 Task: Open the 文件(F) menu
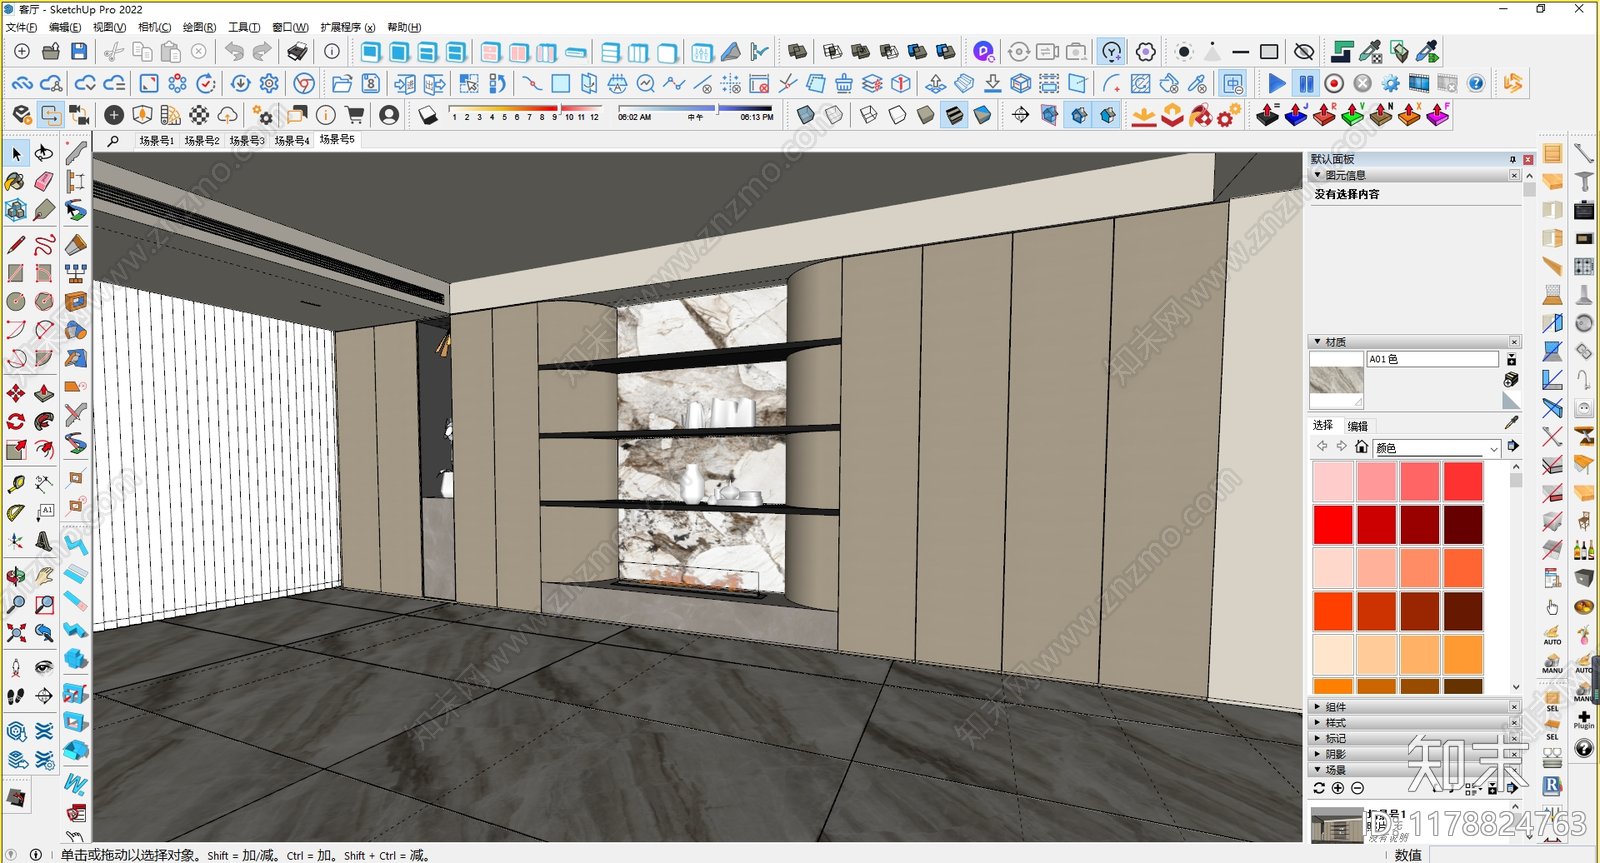click(21, 27)
